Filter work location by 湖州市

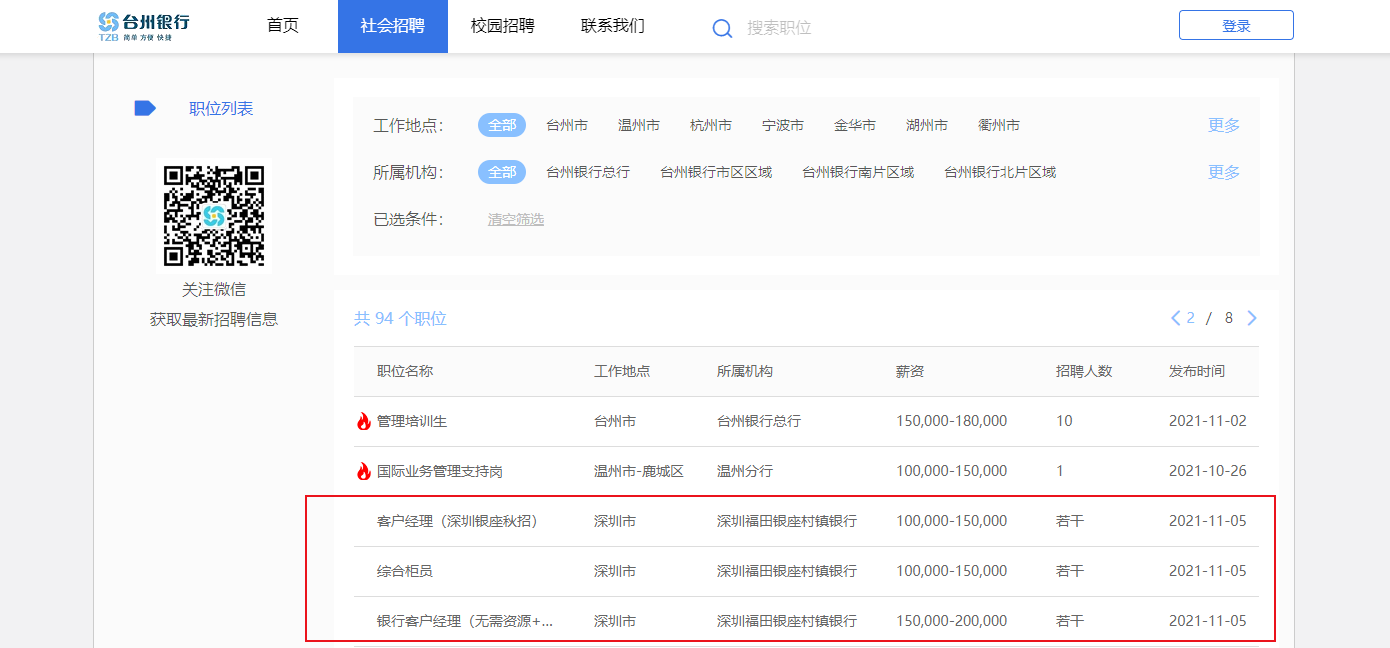[x=927, y=125]
